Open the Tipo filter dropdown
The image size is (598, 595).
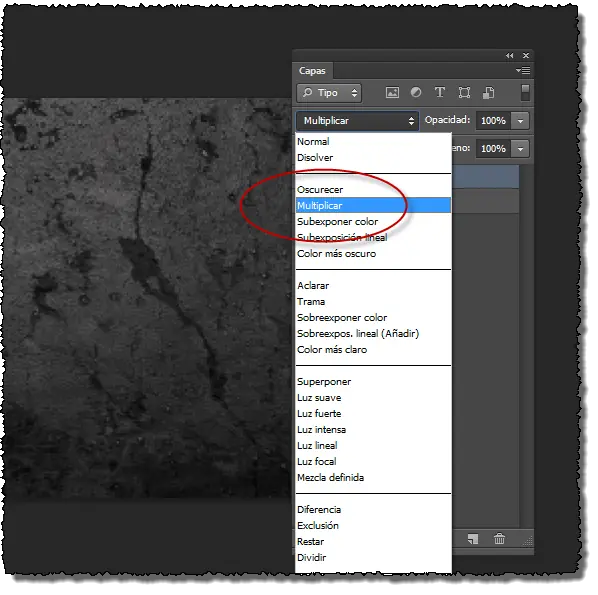[x=329, y=93]
